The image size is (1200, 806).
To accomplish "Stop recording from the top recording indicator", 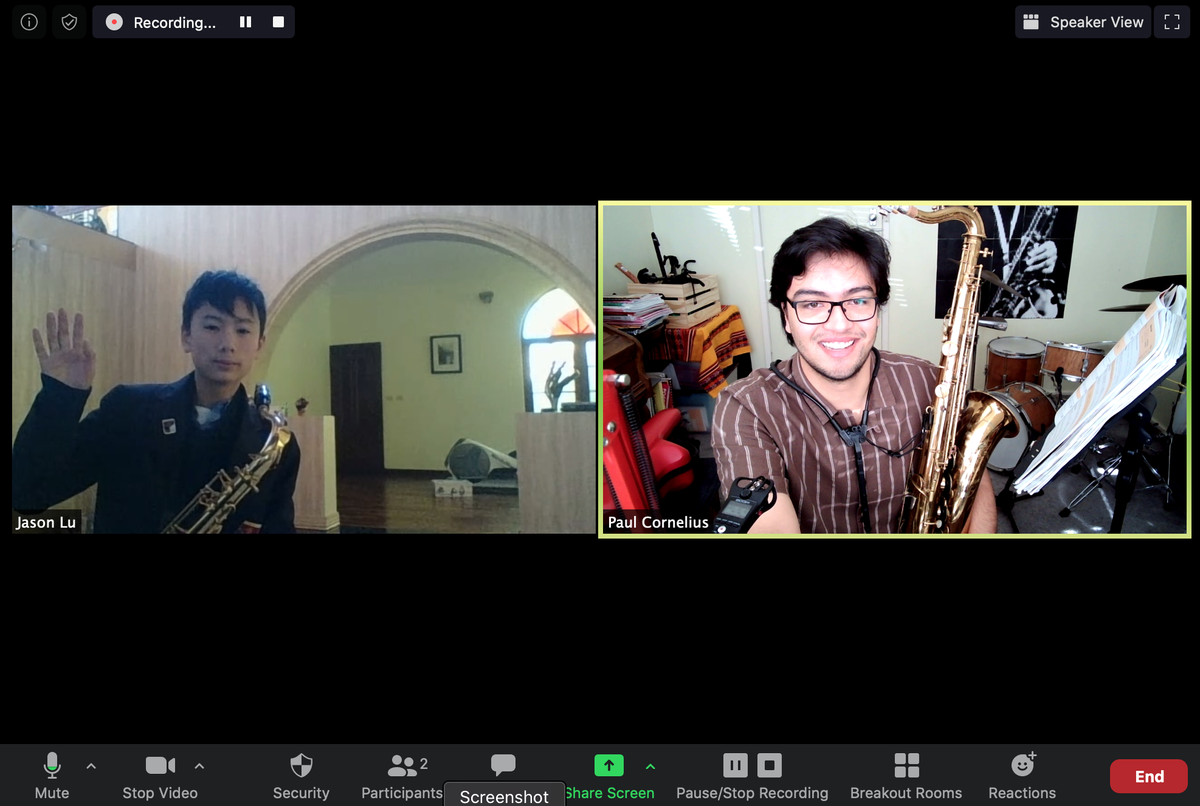I will pos(278,22).
